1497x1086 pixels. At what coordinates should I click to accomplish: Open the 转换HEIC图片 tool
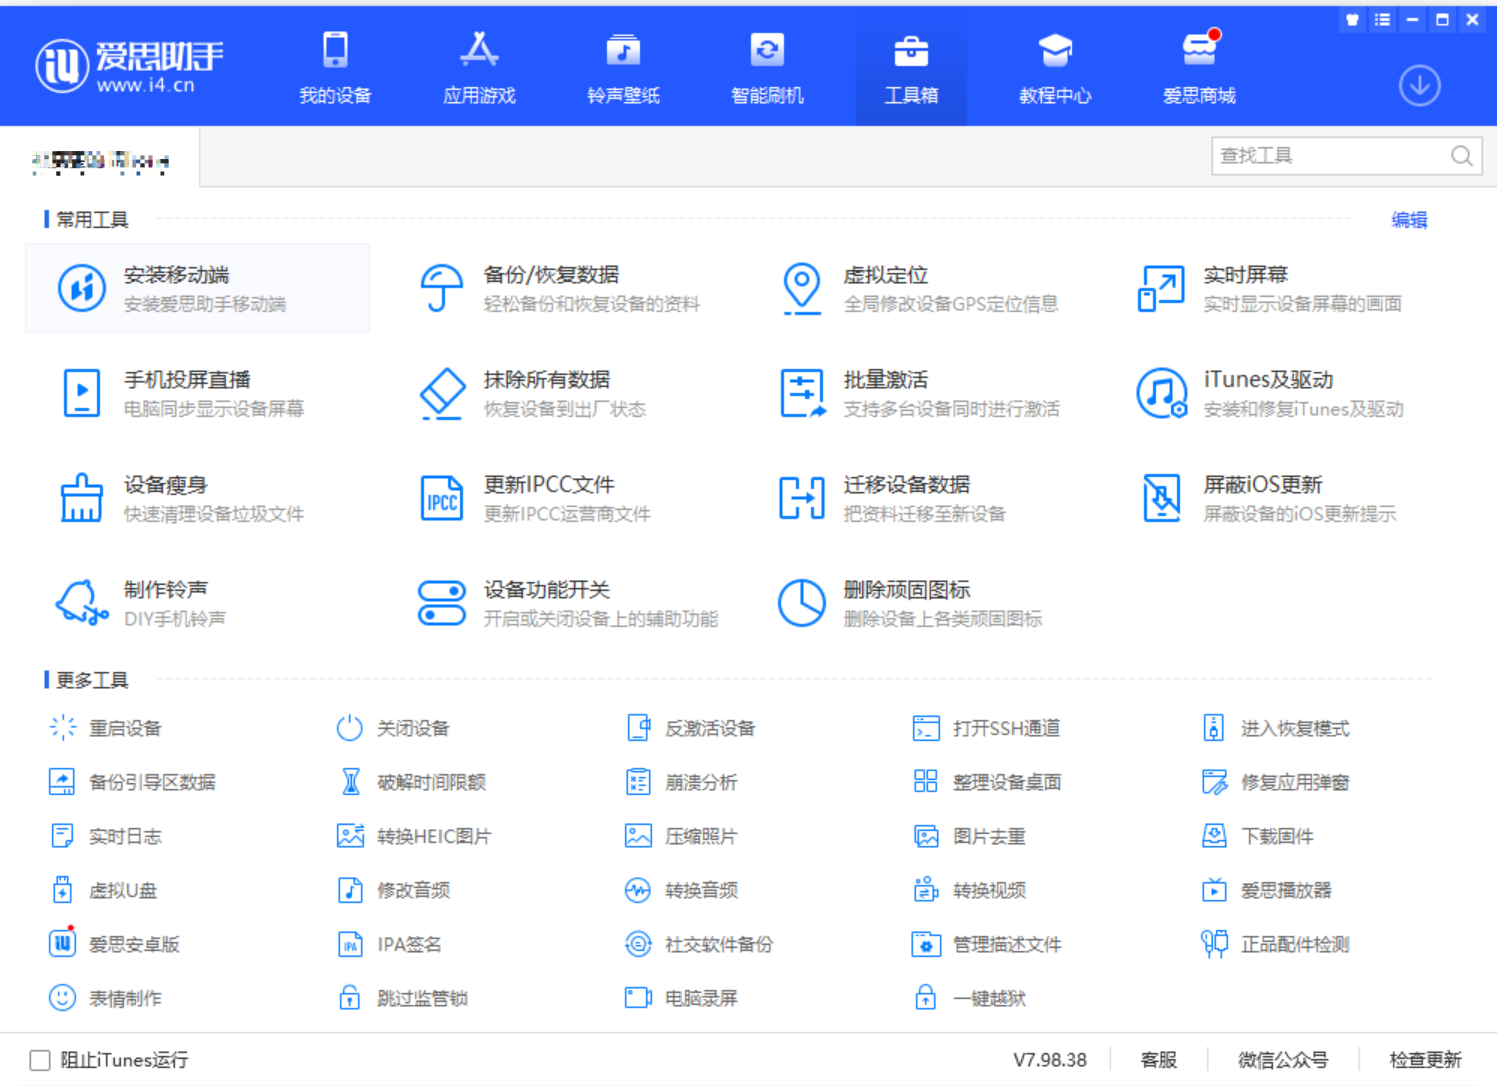click(414, 836)
